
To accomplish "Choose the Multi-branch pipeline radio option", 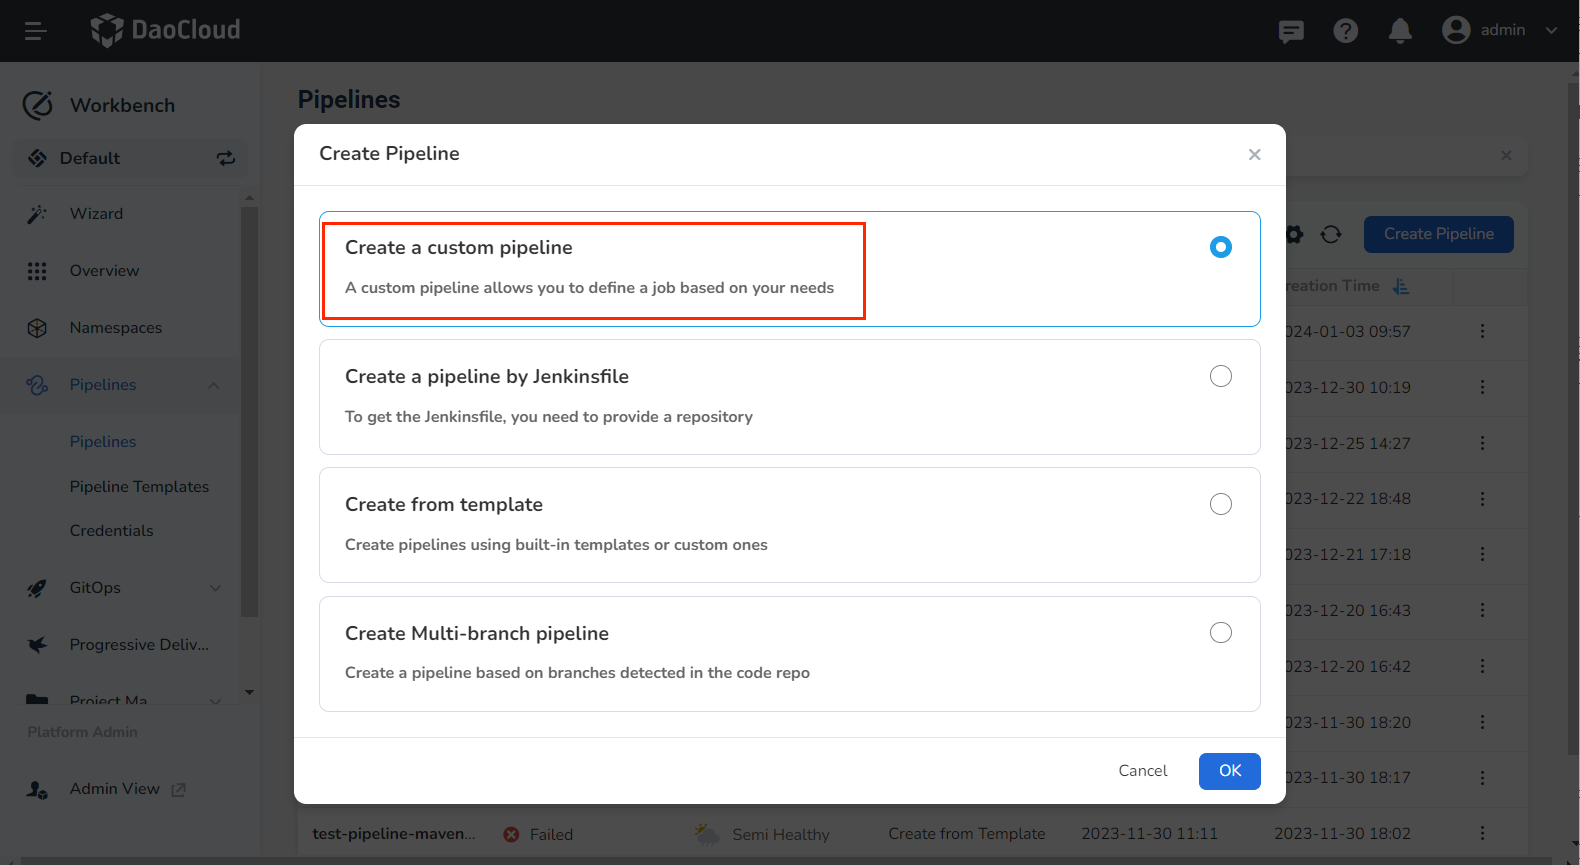I will (1221, 633).
